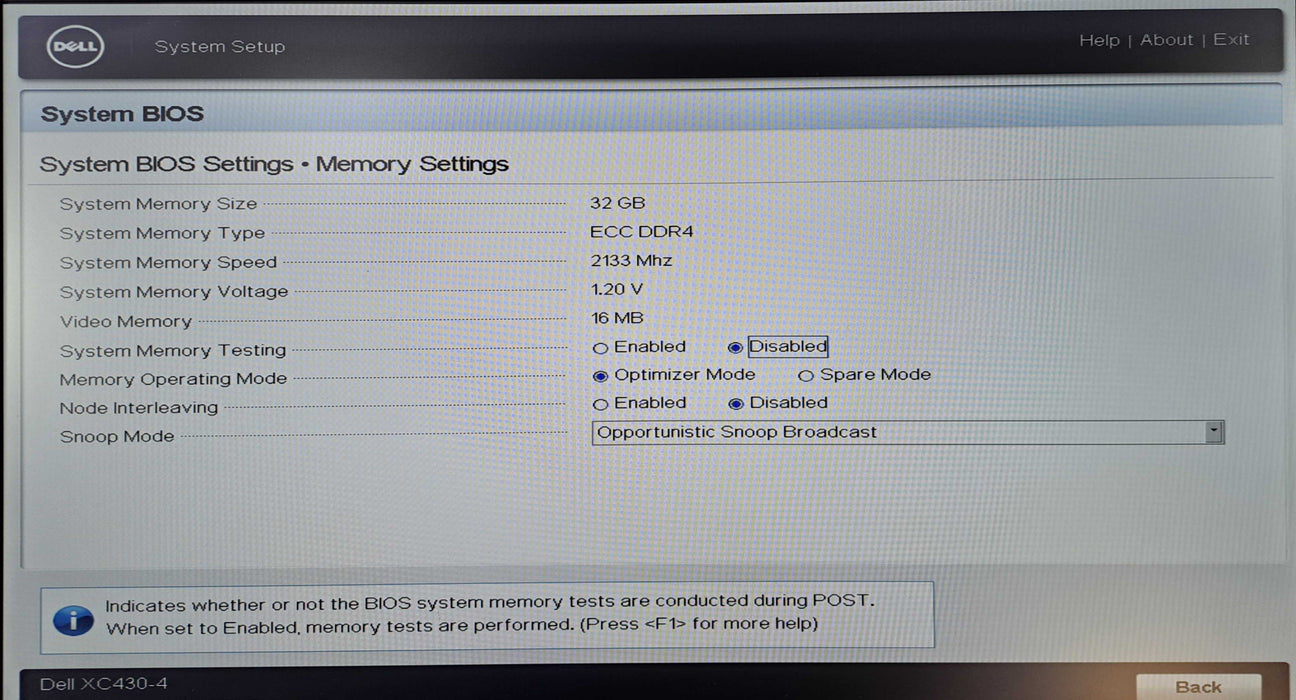The width and height of the screenshot is (1296, 700).
Task: Open the Help link
Action: pyautogui.click(x=1098, y=40)
